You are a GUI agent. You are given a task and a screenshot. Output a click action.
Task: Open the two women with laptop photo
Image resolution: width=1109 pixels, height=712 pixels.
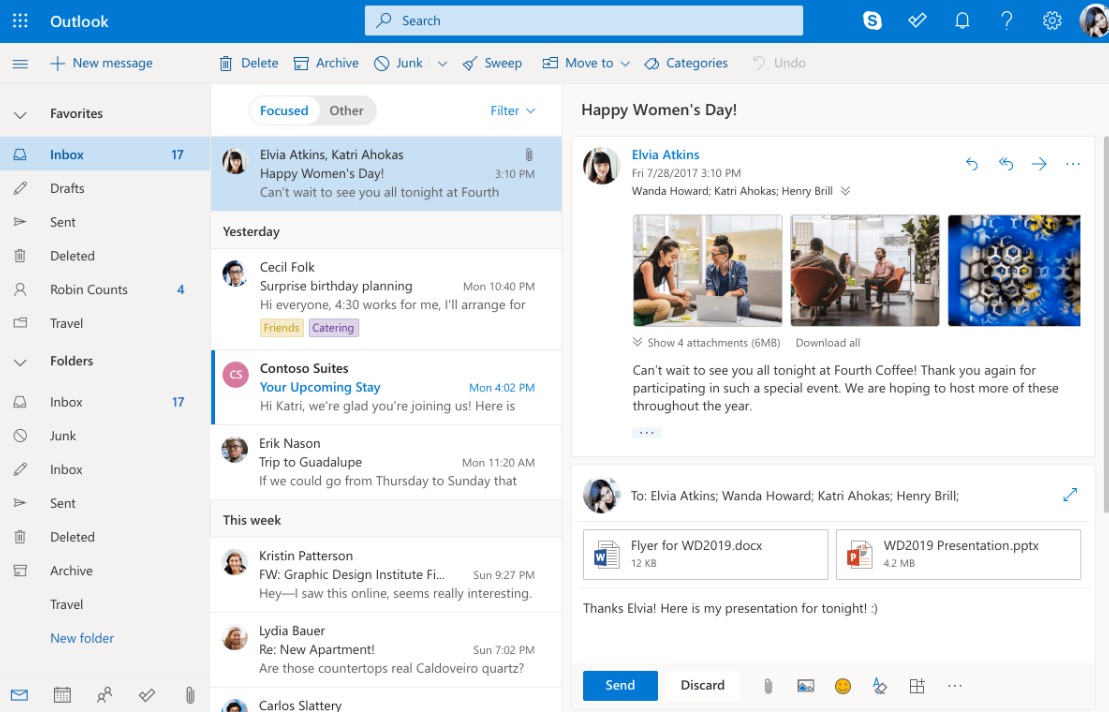707,271
